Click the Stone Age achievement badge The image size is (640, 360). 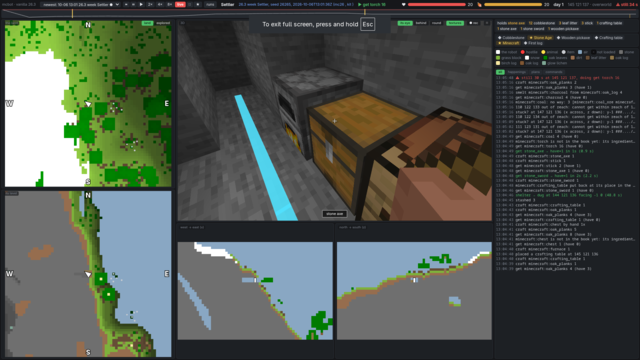click(x=540, y=38)
